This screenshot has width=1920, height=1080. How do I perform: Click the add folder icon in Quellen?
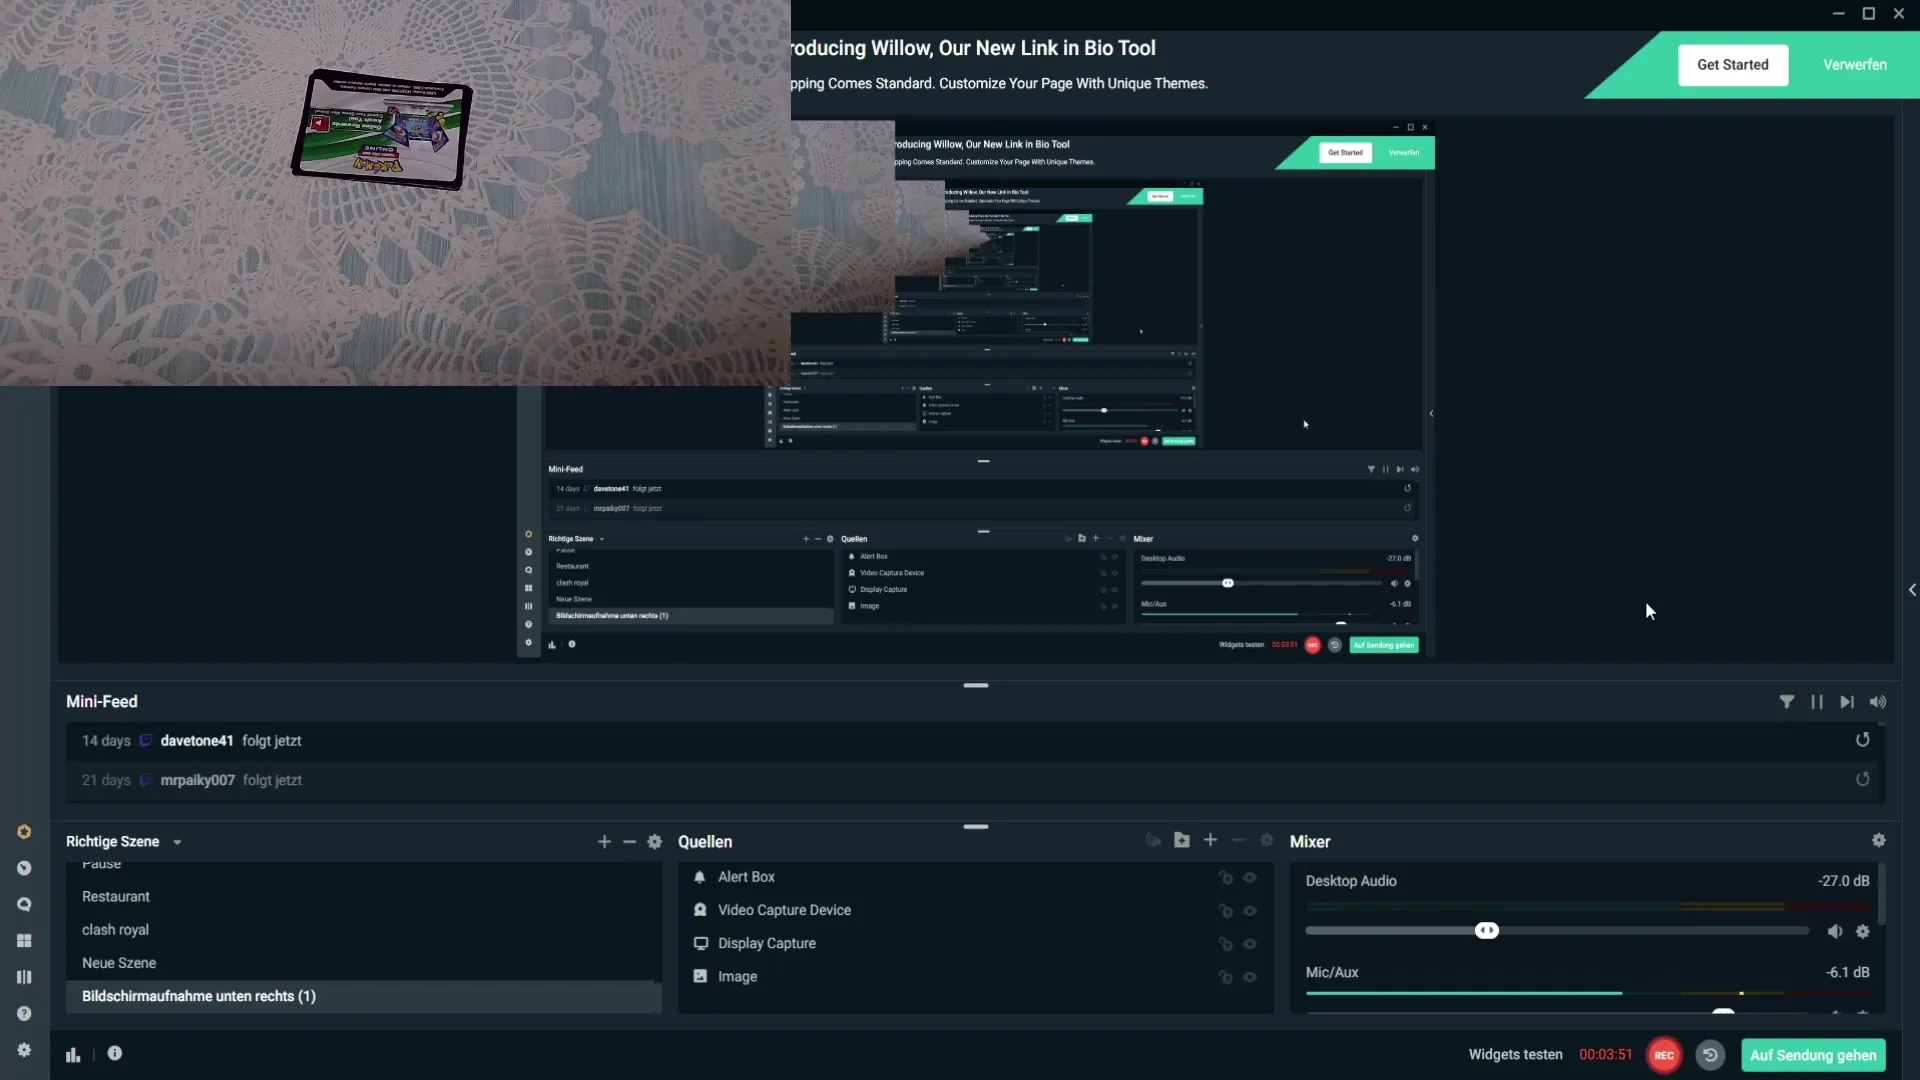point(1182,840)
